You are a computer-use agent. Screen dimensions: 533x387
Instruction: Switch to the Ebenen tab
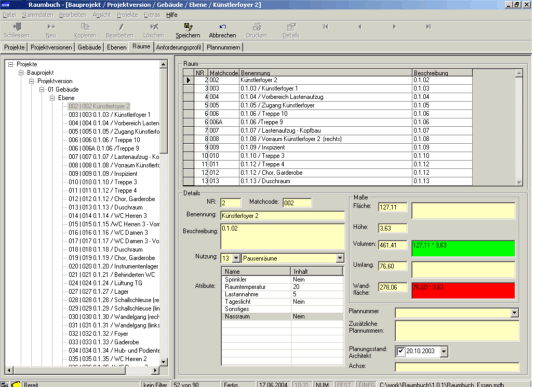click(117, 47)
